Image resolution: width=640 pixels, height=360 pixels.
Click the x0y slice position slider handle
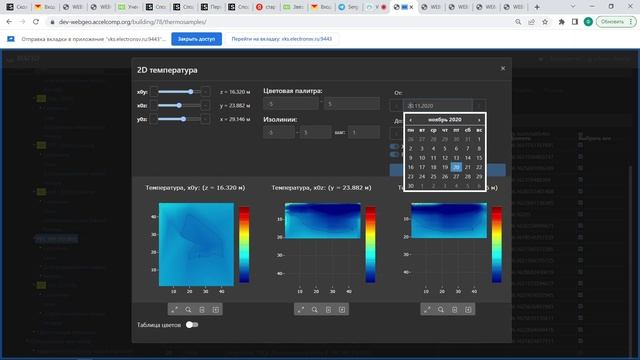(191, 92)
